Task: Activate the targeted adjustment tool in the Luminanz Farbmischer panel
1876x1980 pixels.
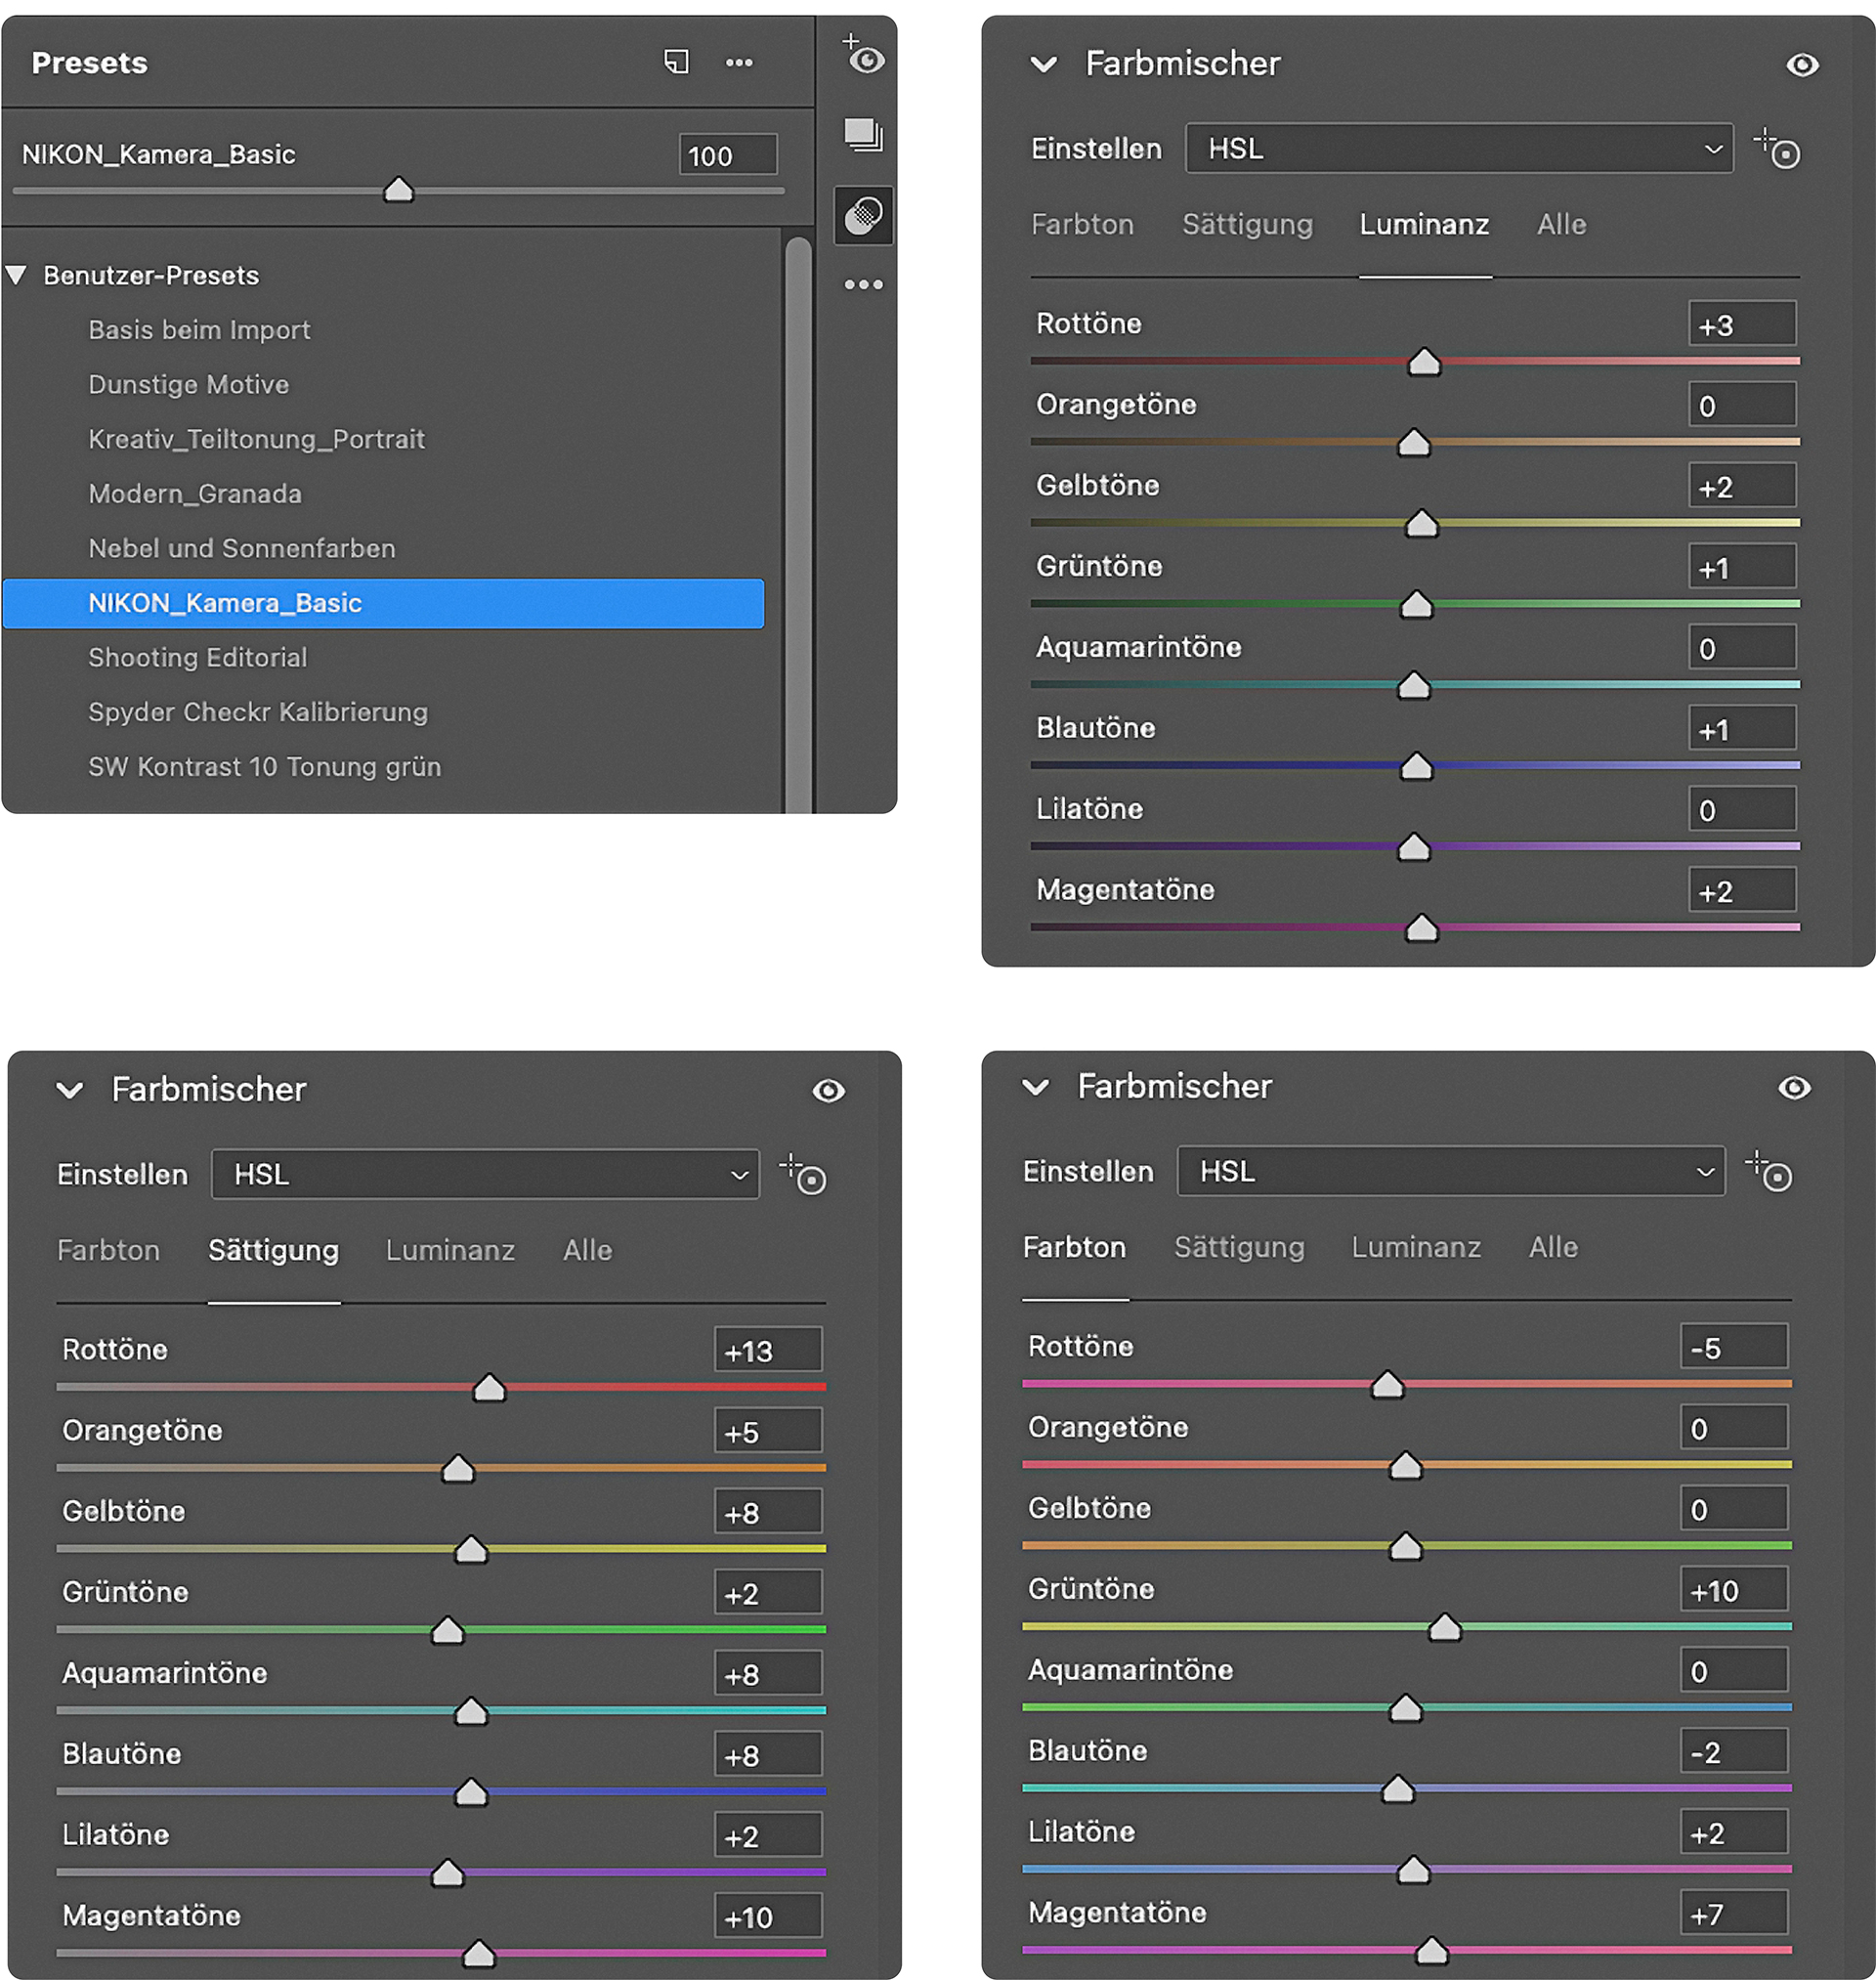Action: (x=1778, y=150)
